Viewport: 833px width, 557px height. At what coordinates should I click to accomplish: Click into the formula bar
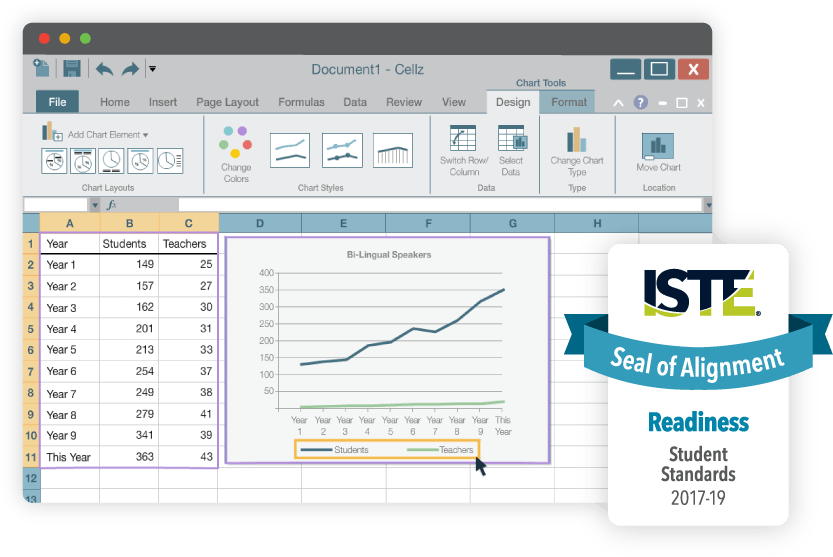coord(440,205)
